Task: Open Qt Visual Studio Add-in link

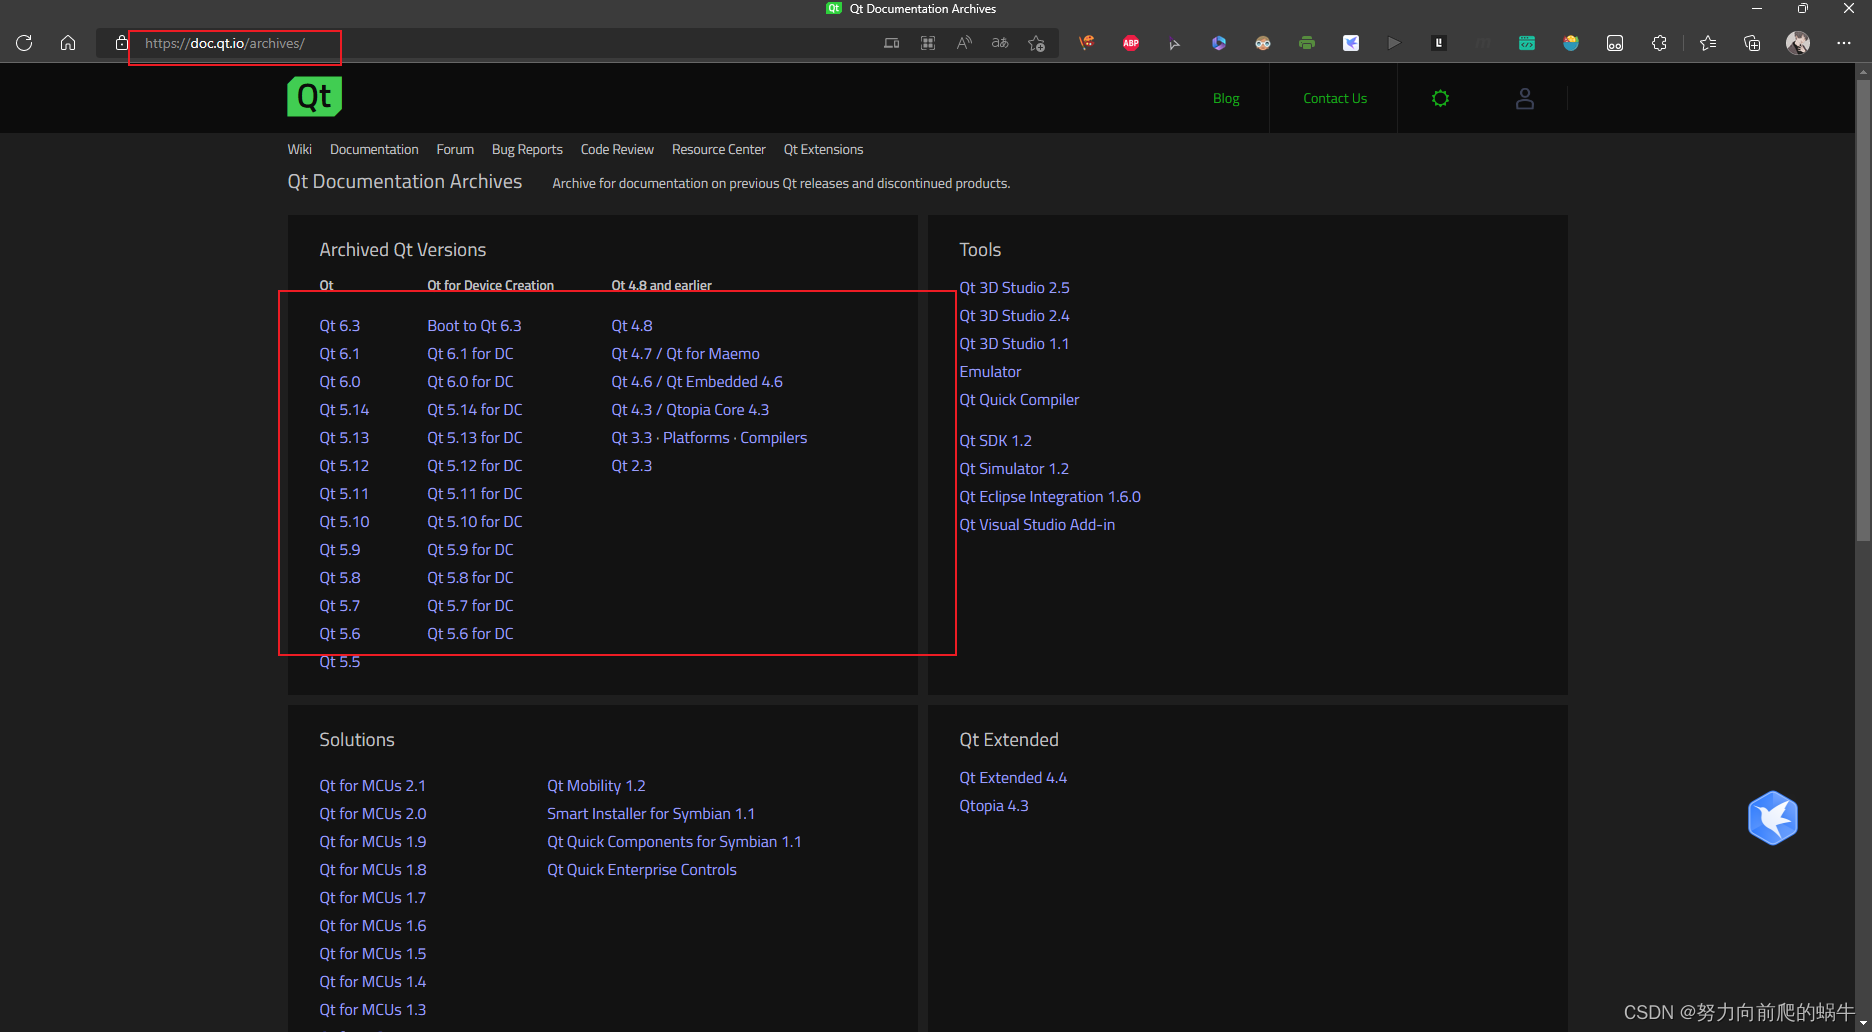Action: click(1037, 525)
